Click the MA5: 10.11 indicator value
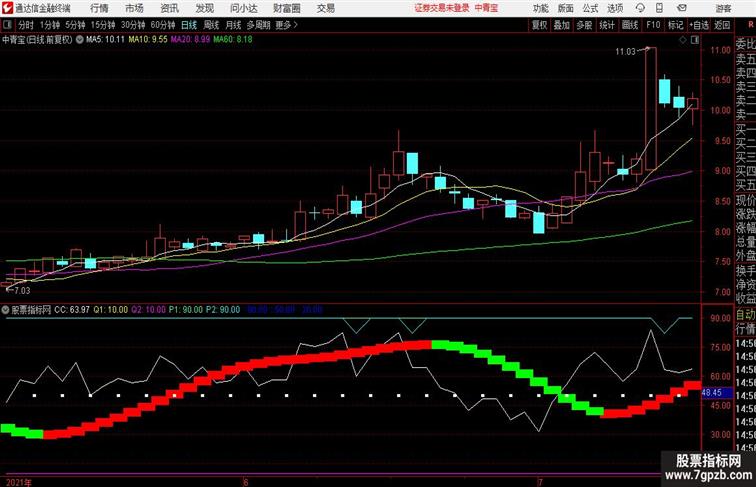The width and height of the screenshot is (756, 487). click(105, 40)
